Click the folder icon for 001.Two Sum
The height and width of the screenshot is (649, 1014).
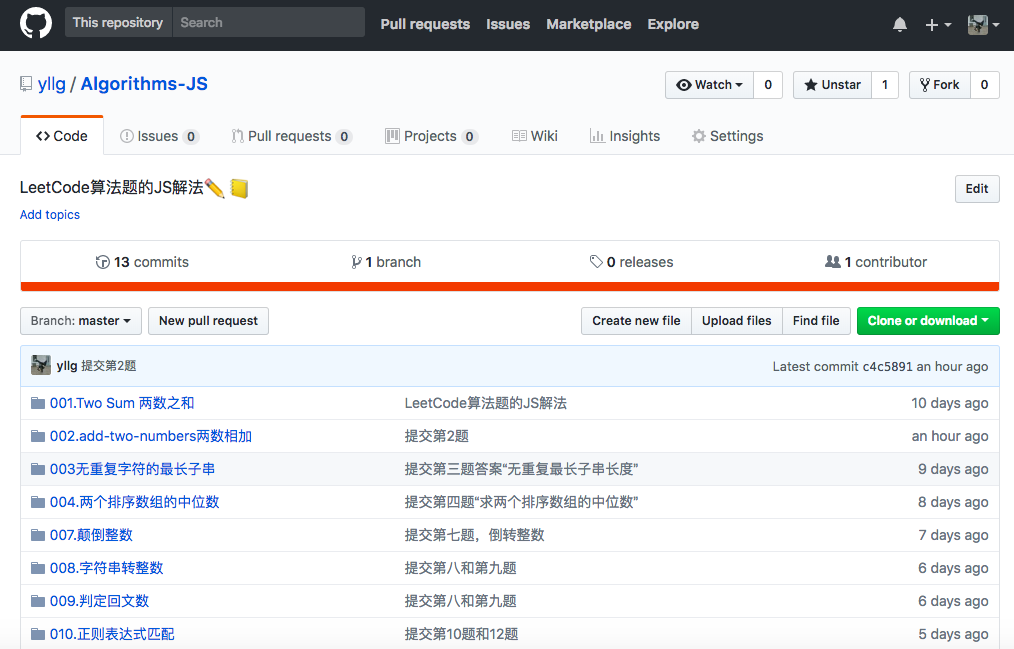tap(38, 403)
